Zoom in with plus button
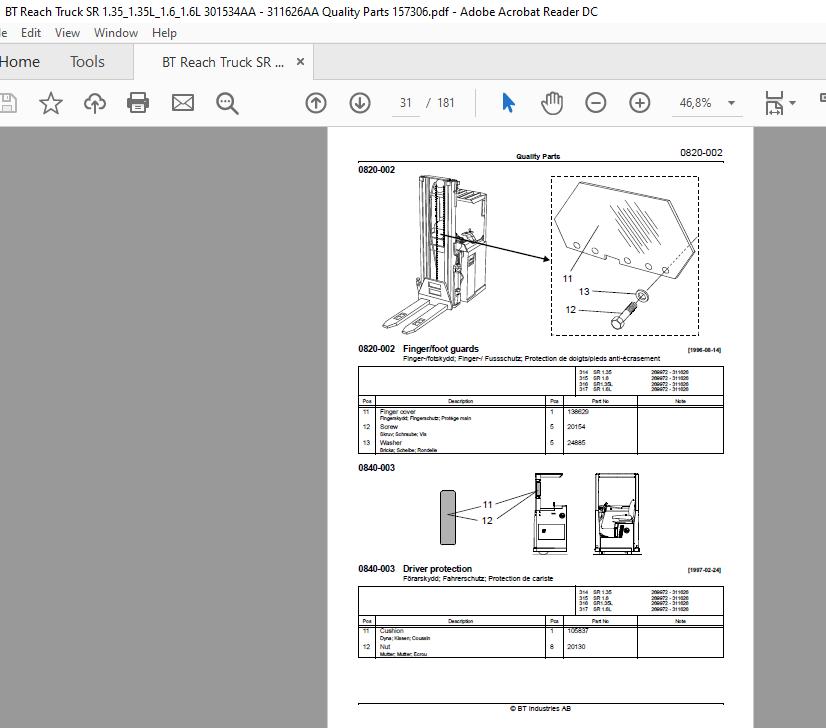Image resolution: width=826 pixels, height=728 pixels. click(x=640, y=103)
